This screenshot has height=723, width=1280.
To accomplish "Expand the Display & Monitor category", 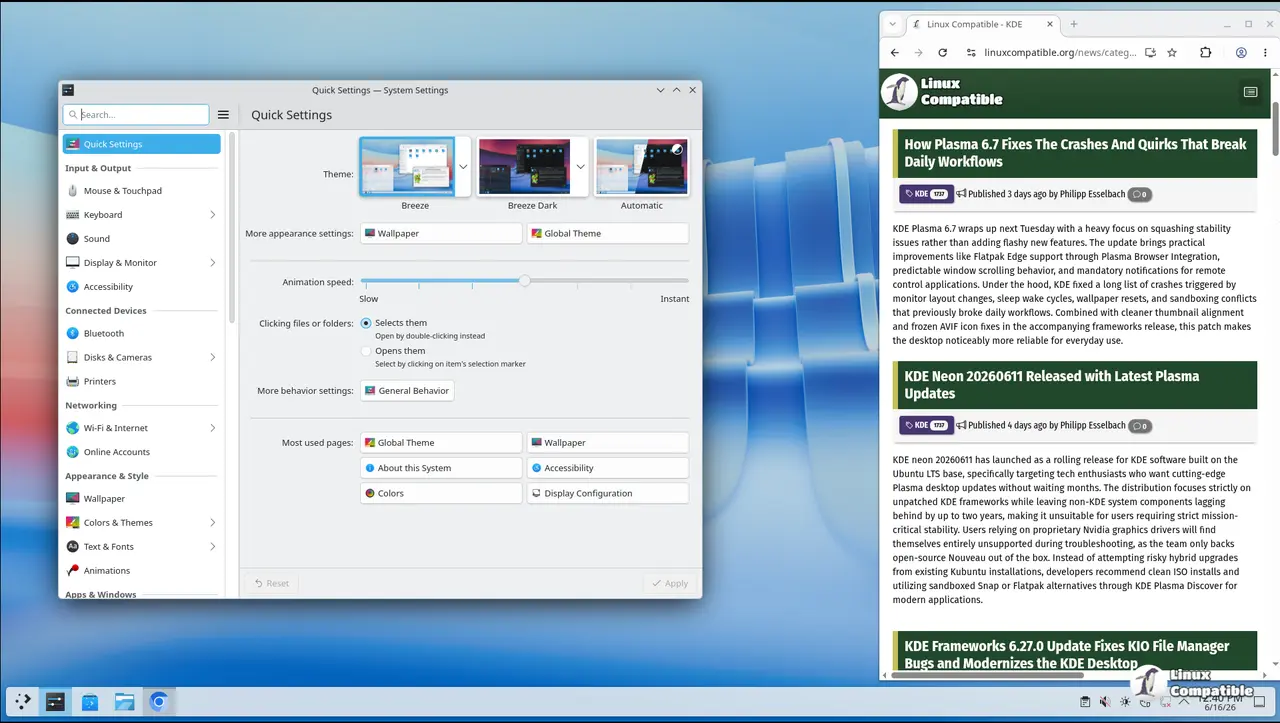I will point(213,263).
